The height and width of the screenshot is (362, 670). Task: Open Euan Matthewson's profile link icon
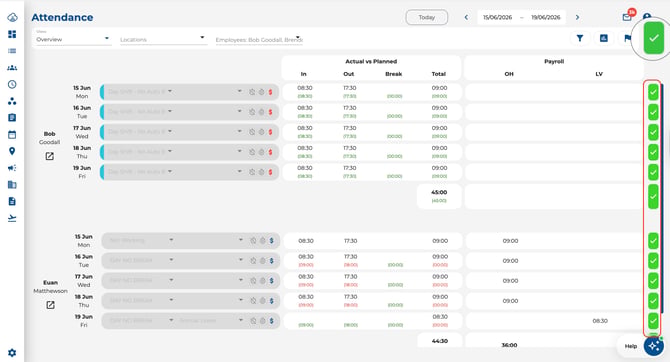[x=50, y=305]
